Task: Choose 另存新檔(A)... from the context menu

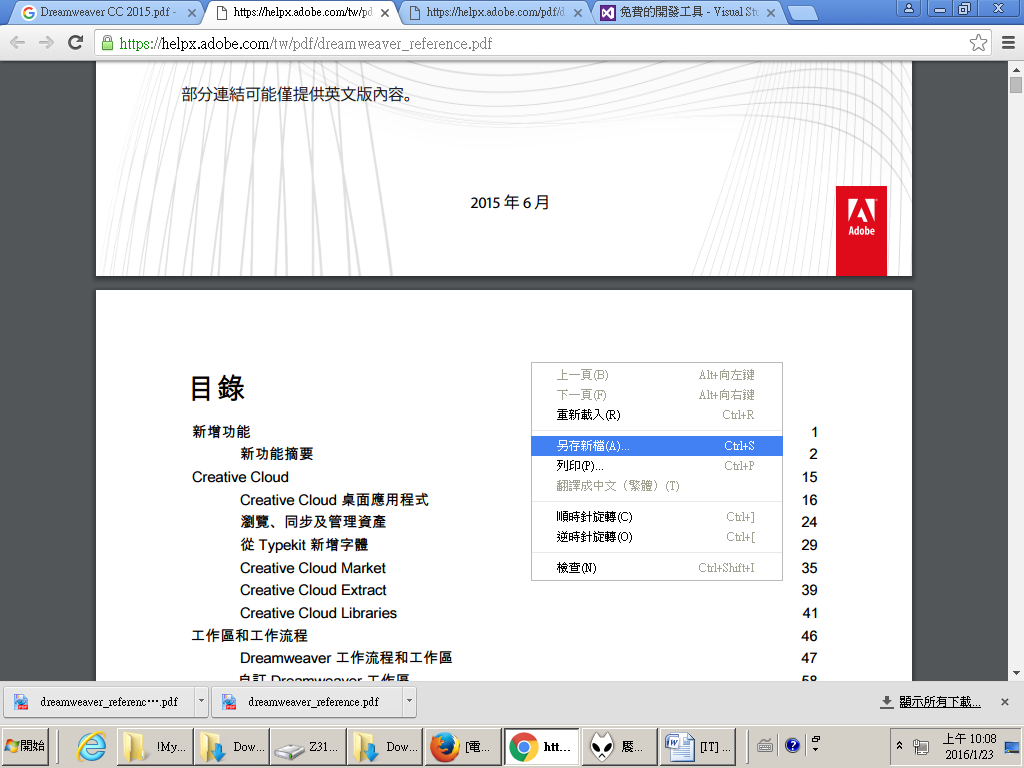Action: 657,446
